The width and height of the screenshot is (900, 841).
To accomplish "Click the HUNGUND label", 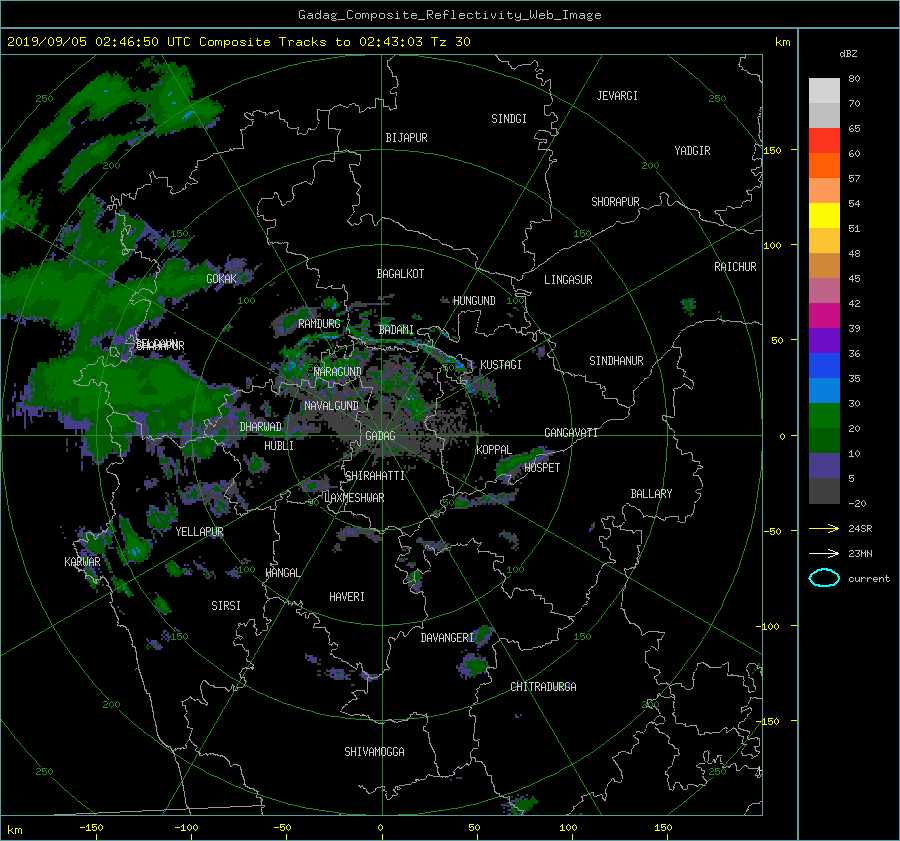I will (474, 301).
